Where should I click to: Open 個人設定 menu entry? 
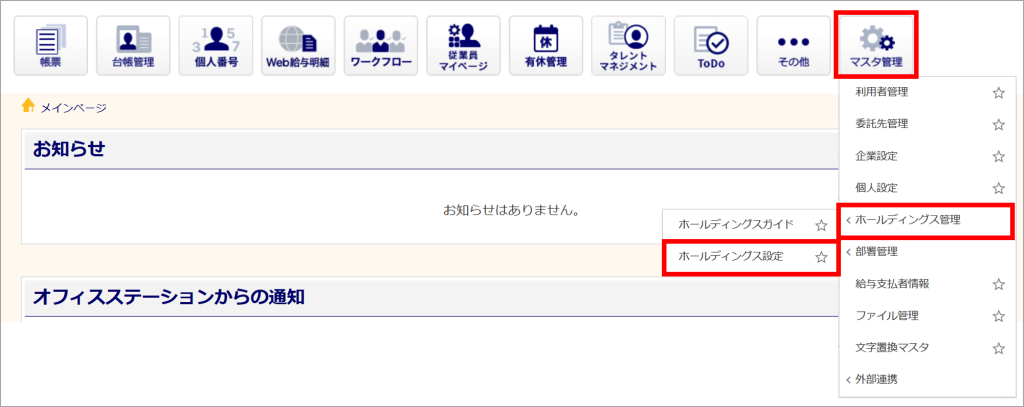[x=876, y=187]
